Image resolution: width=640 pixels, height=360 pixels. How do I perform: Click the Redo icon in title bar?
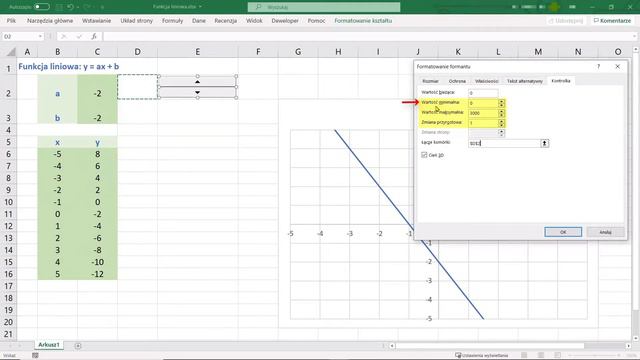(x=87, y=7)
